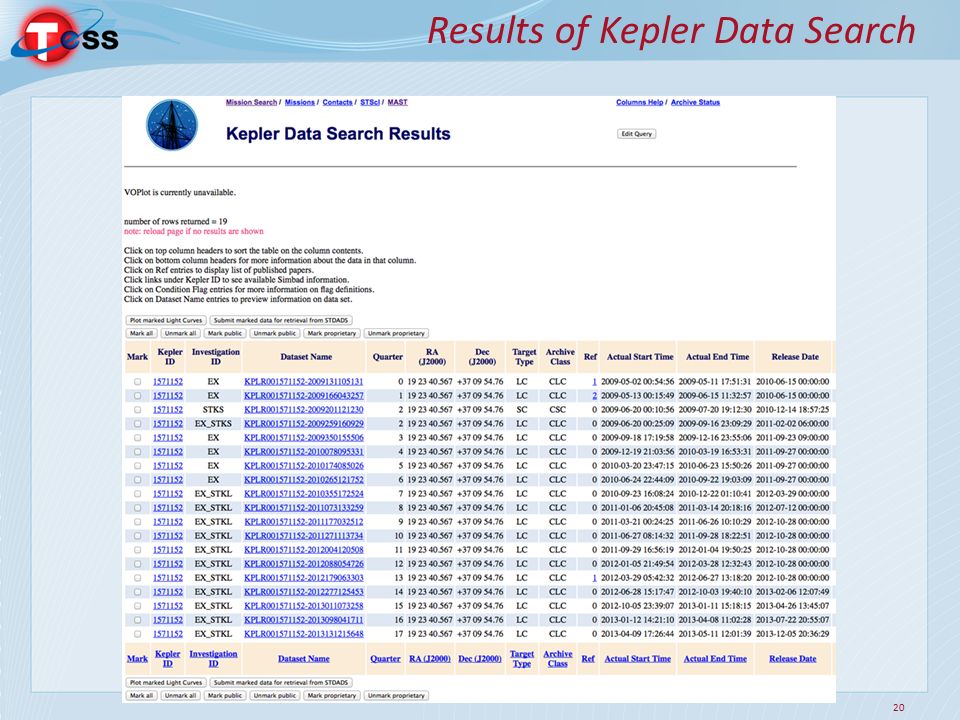Viewport: 960px width, 720px height.
Task: Open dataset KPLR001571152-2009201121230
Action: tap(304, 410)
